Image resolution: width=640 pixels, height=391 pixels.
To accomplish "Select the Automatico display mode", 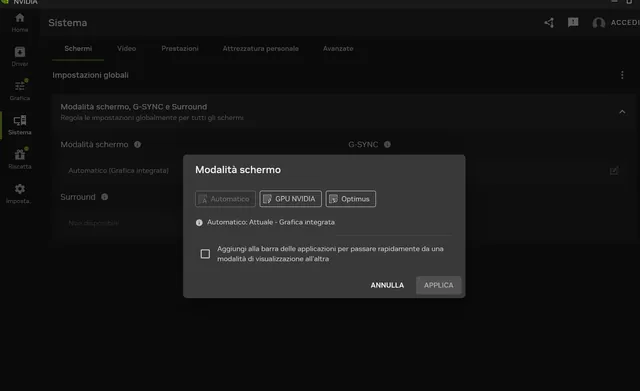I will pos(225,199).
